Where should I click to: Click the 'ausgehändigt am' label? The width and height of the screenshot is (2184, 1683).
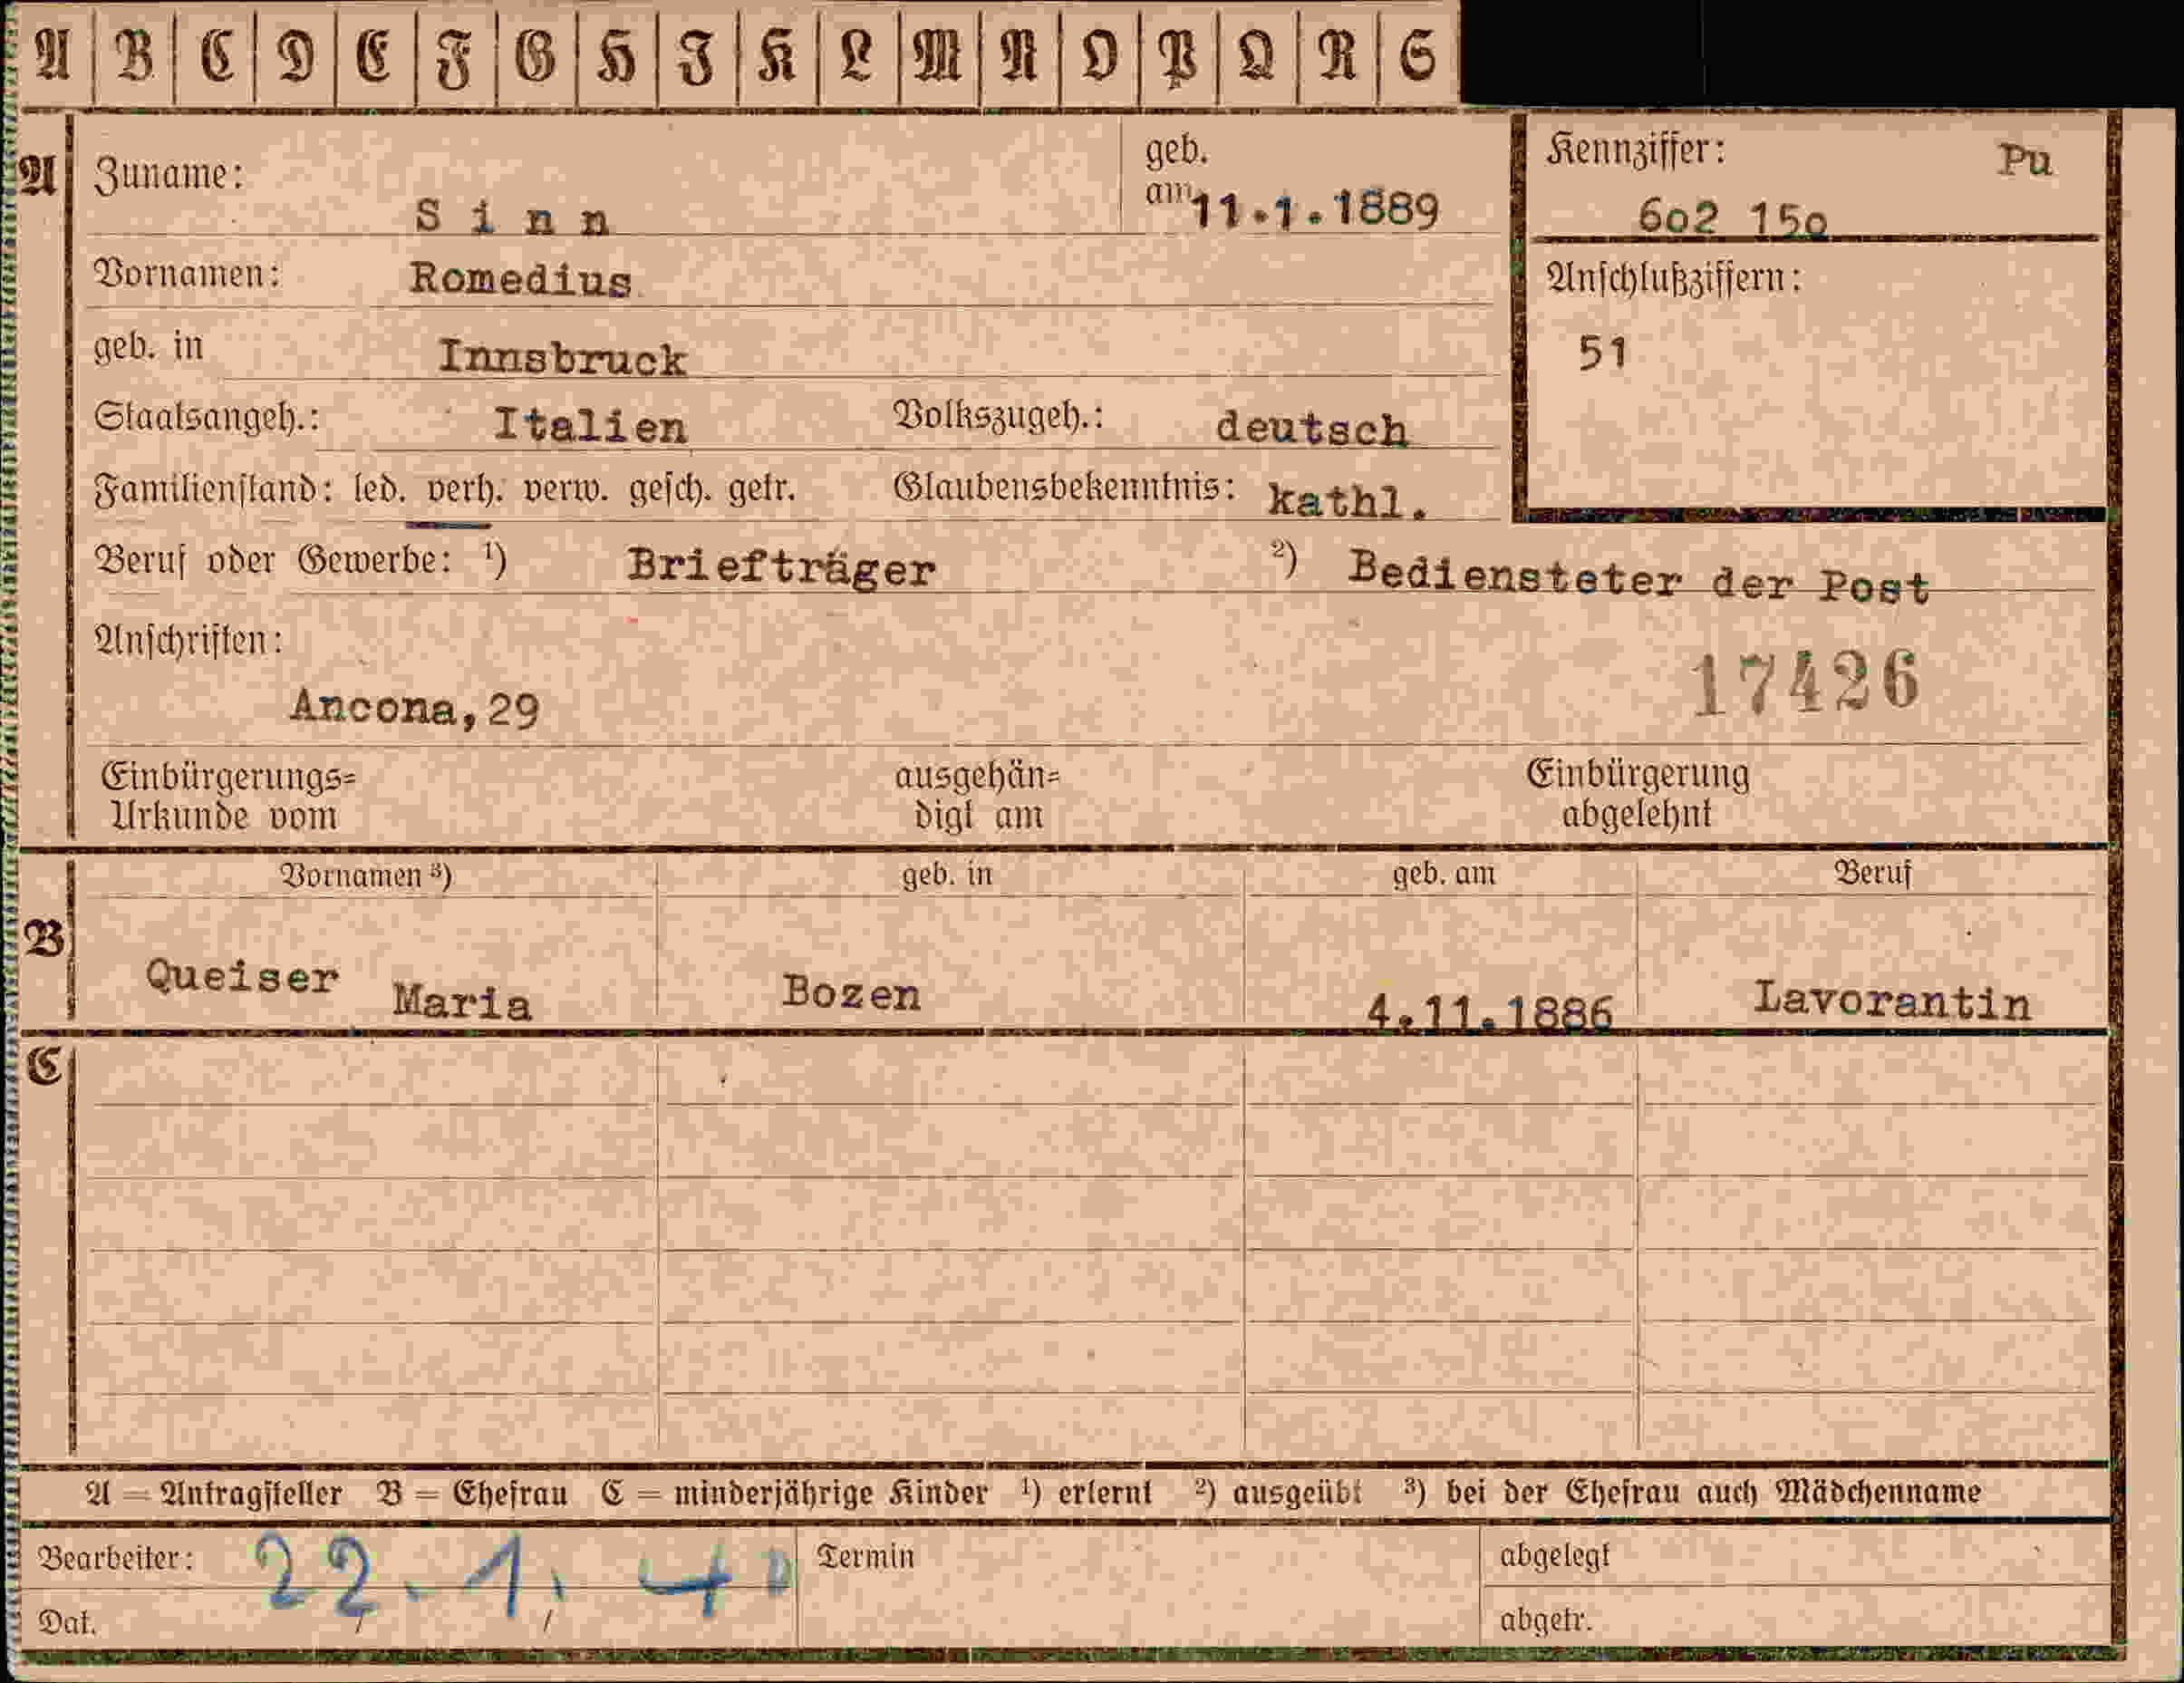[x=977, y=796]
